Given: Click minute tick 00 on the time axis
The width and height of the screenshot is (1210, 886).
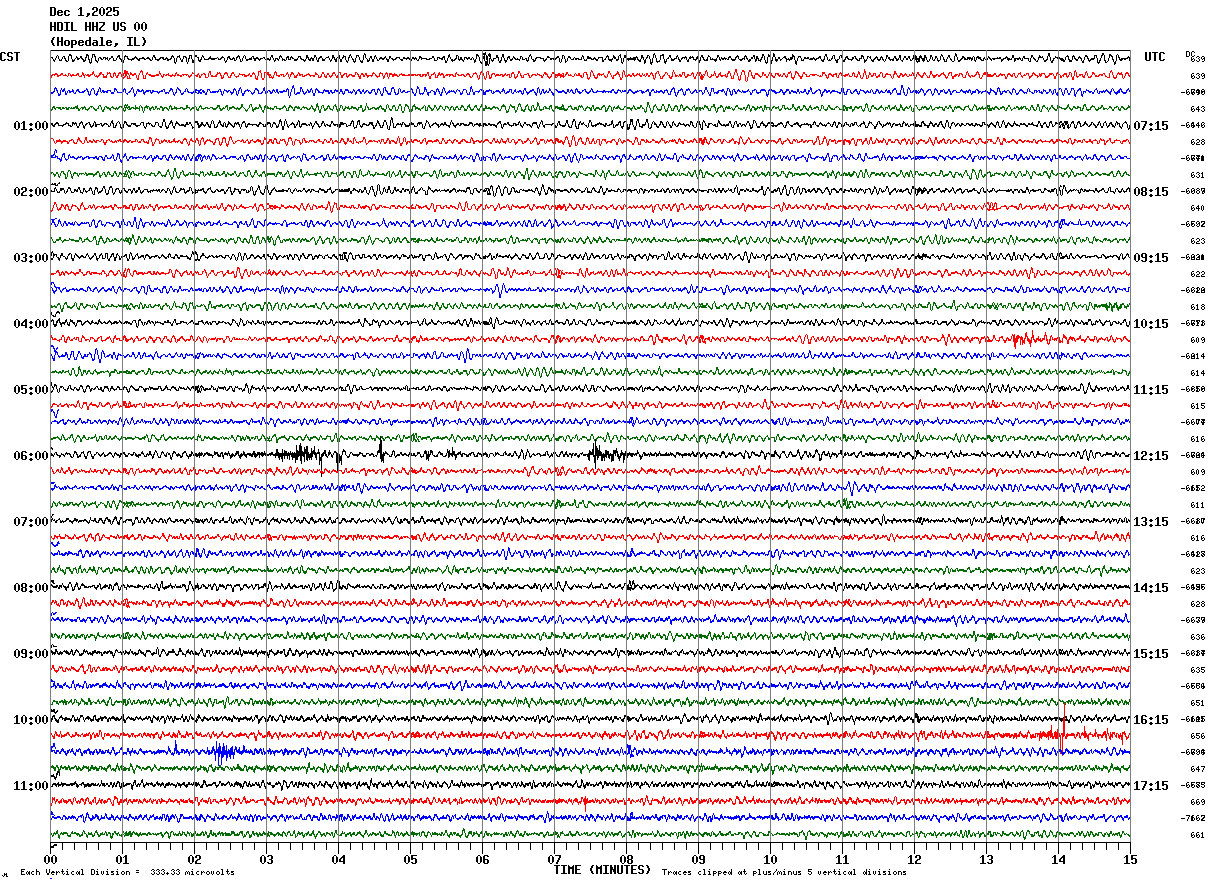Looking at the screenshot, I should (51, 858).
